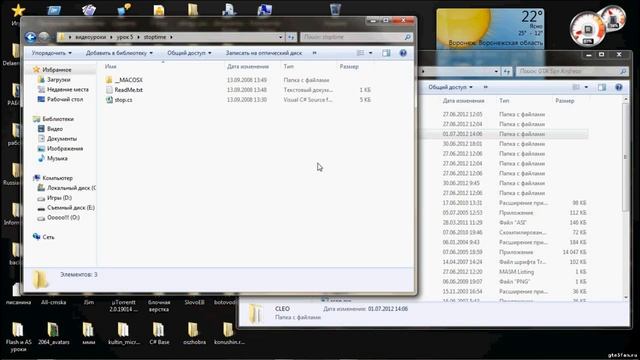Sort by Тип column in front window
Image resolution: width=640 pixels, height=360 pixels.
289,67
